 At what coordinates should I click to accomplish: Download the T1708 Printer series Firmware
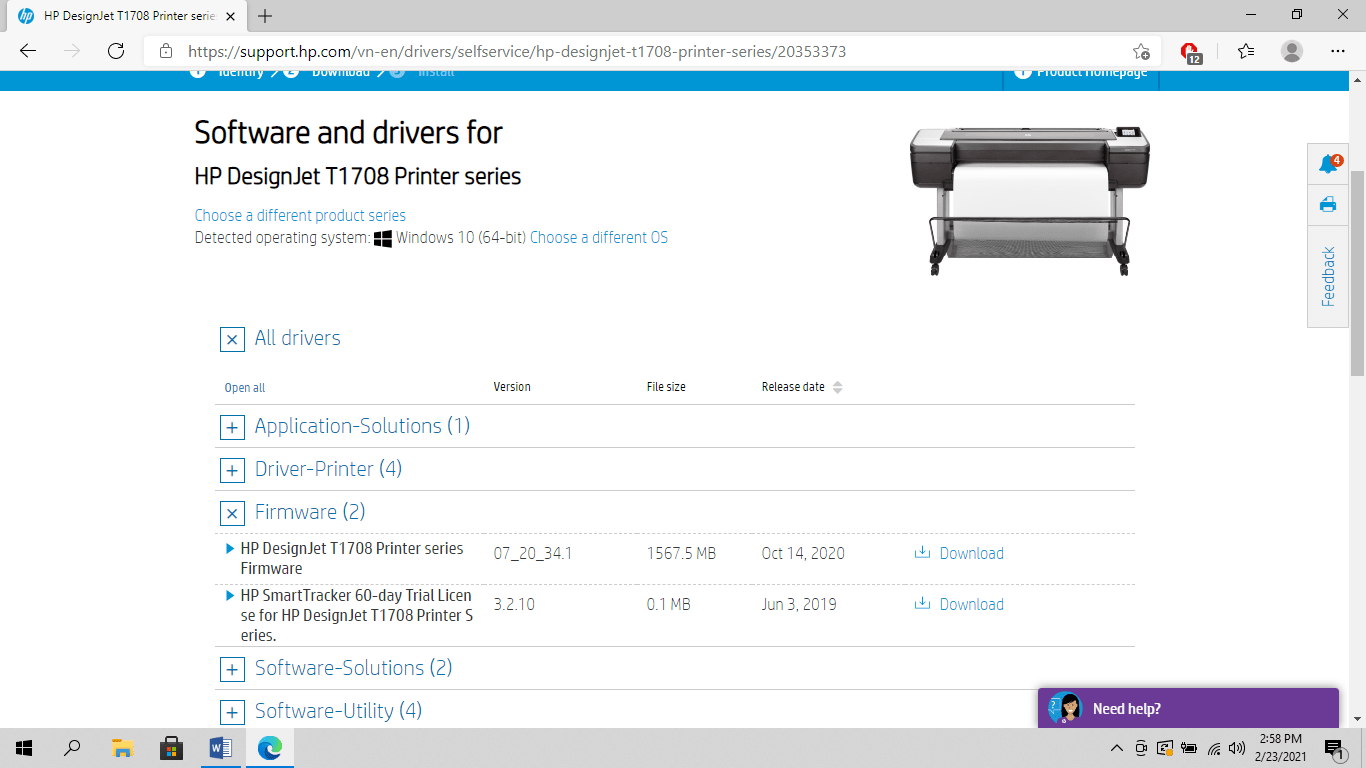tap(959, 553)
